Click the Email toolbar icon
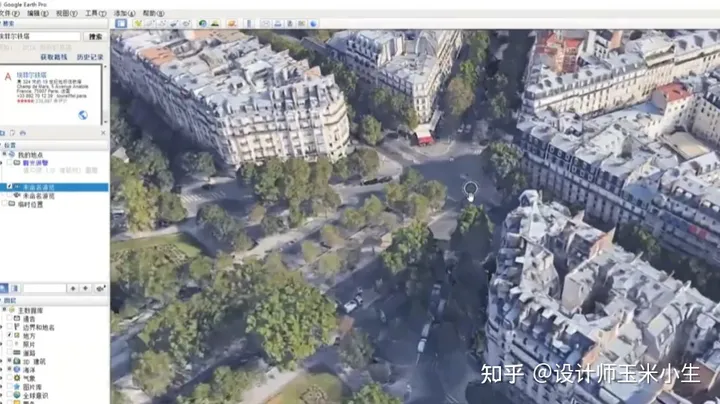 point(266,23)
